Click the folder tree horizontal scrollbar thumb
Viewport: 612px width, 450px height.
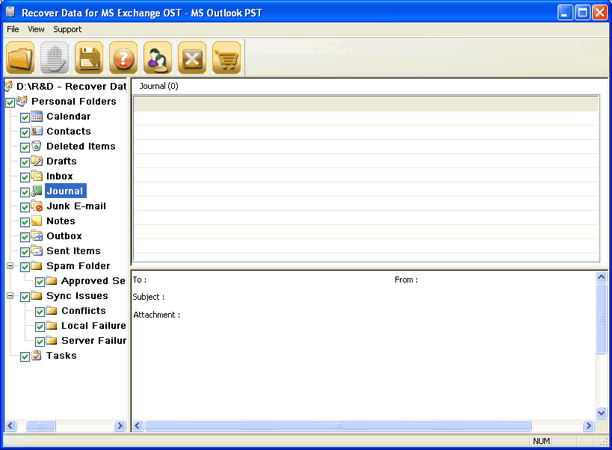(x=41, y=425)
